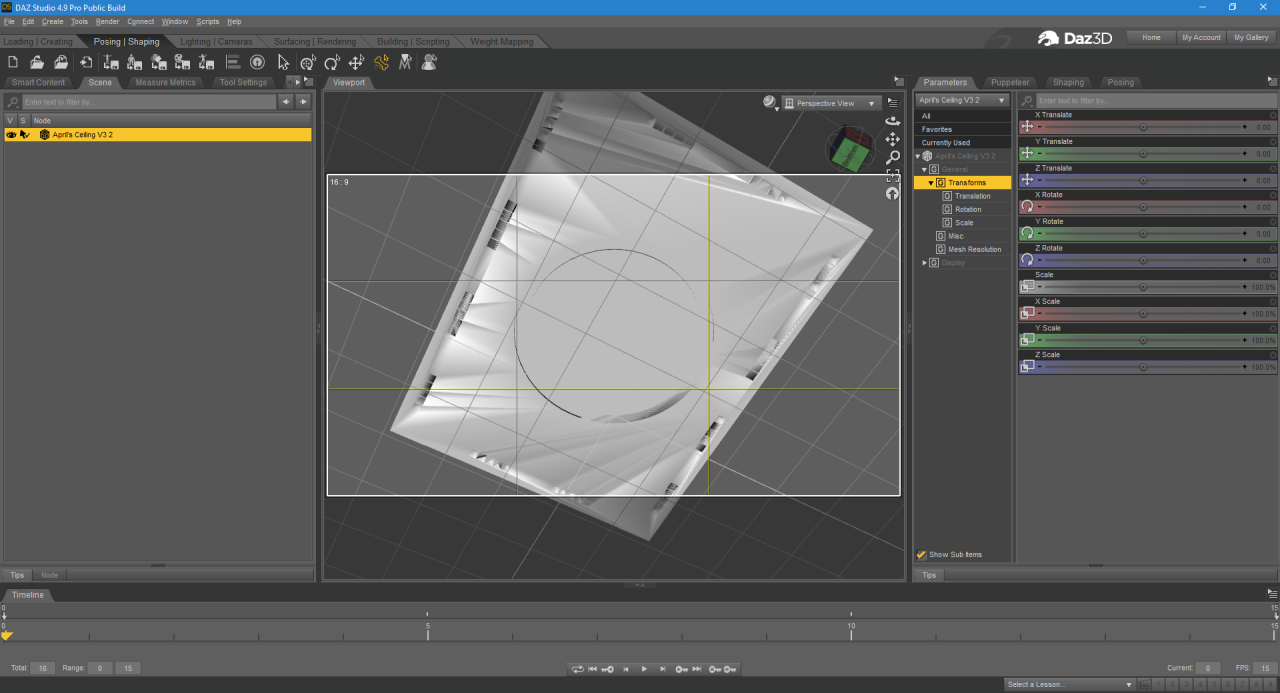1280x693 pixels.
Task: Click the Reset view arrow icon
Action: (x=892, y=194)
